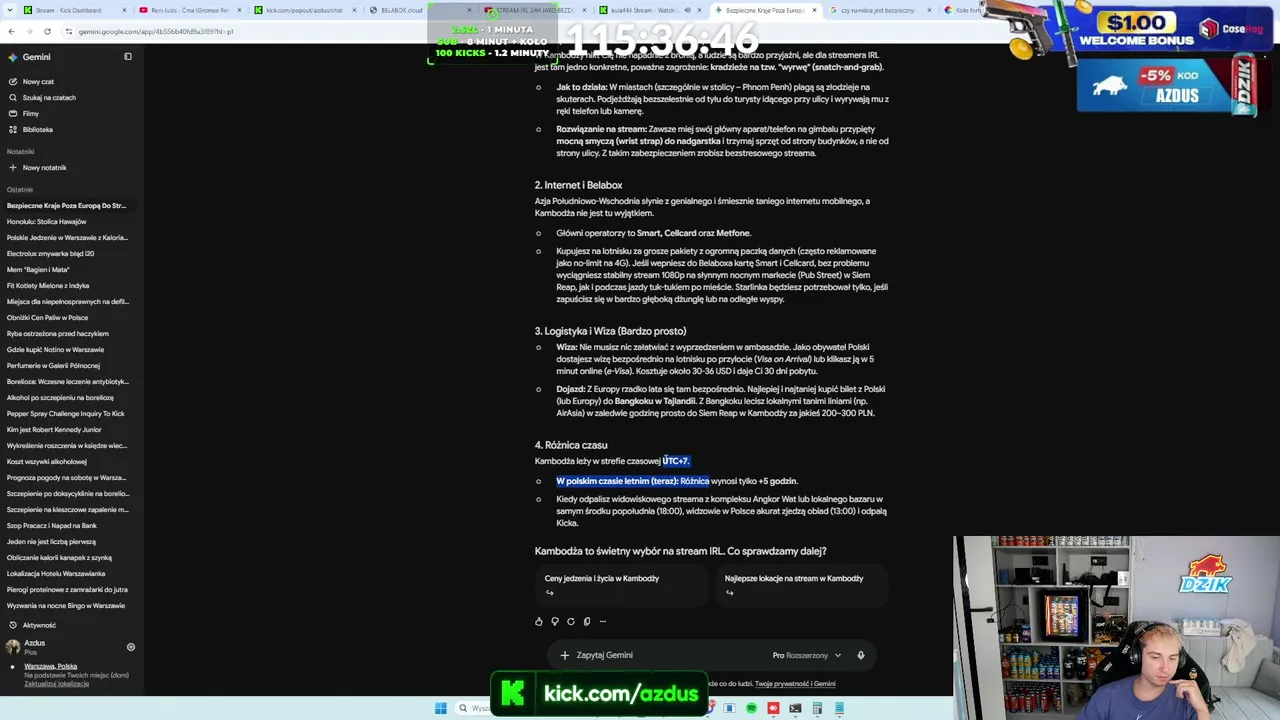Open the Calculator taskbar icon
Image resolution: width=1280 pixels, height=720 pixels.
coord(817,709)
